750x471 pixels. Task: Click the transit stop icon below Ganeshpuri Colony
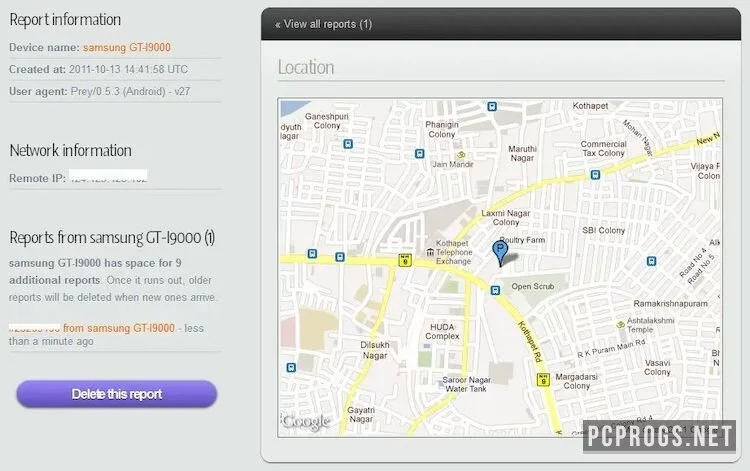click(x=348, y=144)
